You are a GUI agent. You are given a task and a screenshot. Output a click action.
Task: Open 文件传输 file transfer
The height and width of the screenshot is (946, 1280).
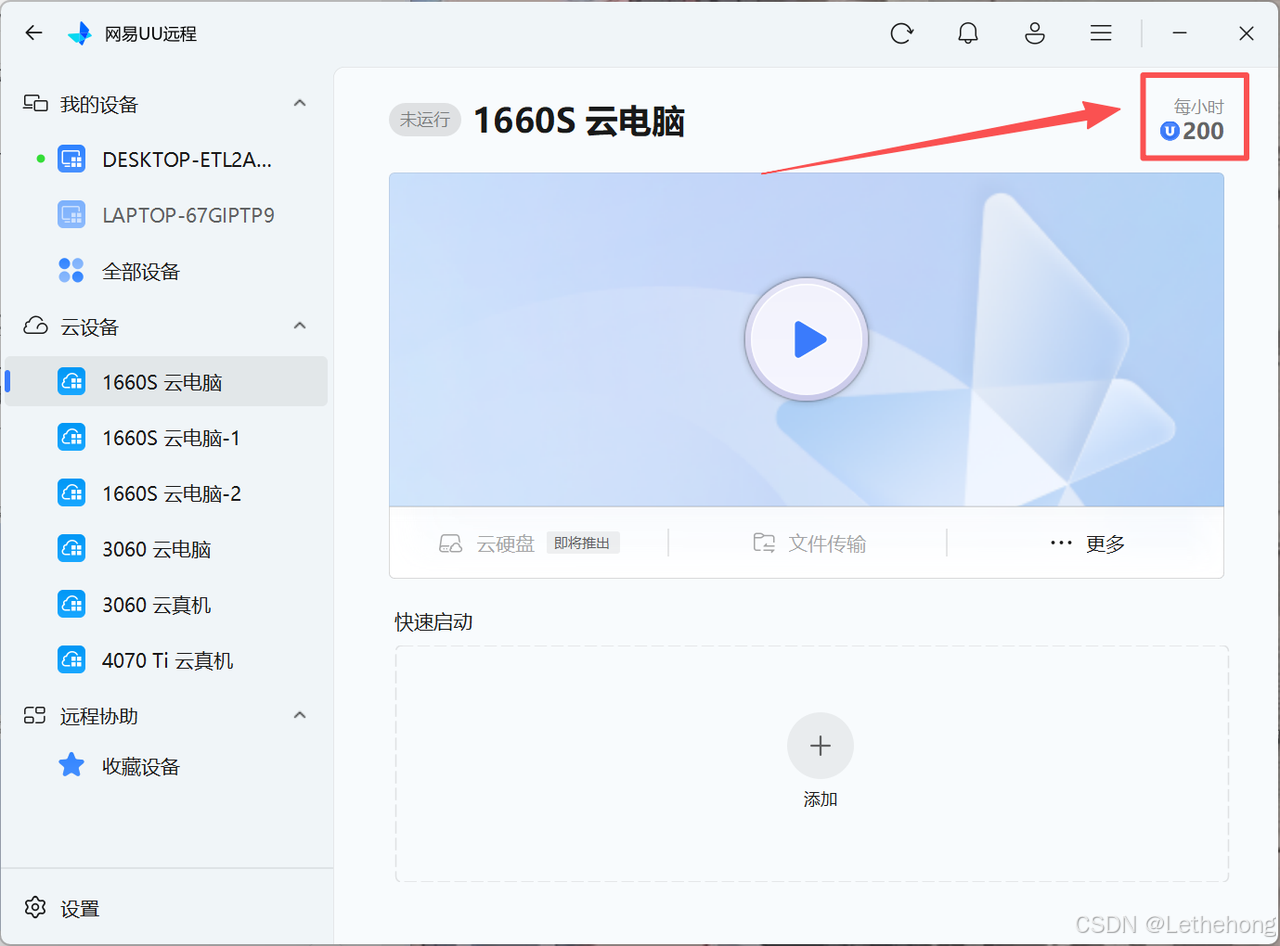pos(809,543)
